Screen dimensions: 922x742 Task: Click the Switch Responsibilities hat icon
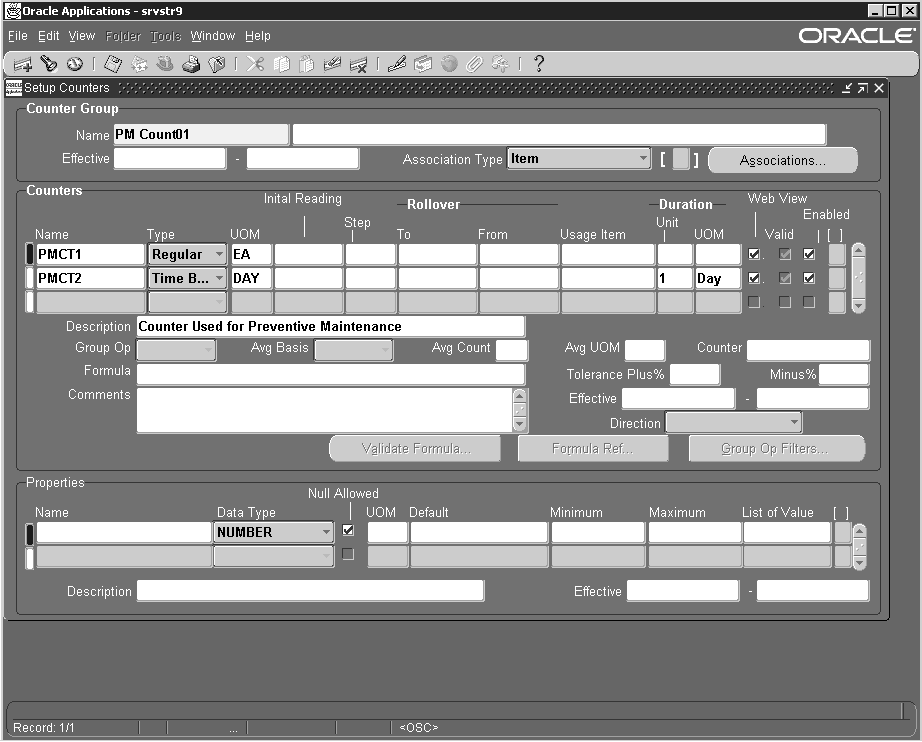165,63
